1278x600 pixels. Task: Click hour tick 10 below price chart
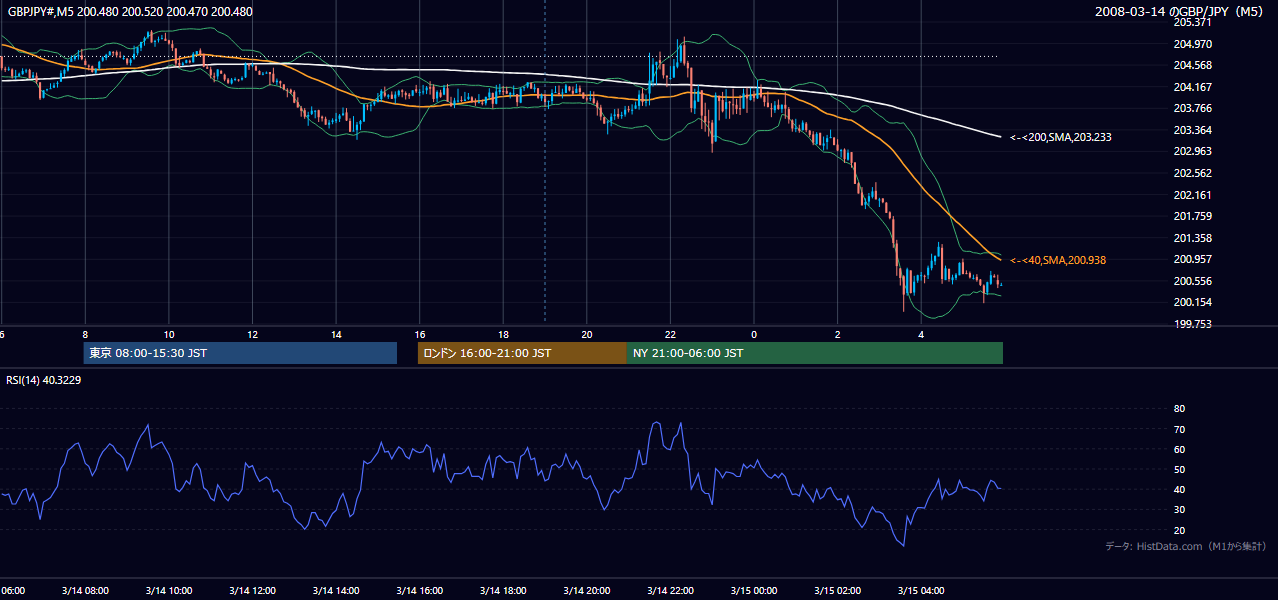pyautogui.click(x=169, y=335)
